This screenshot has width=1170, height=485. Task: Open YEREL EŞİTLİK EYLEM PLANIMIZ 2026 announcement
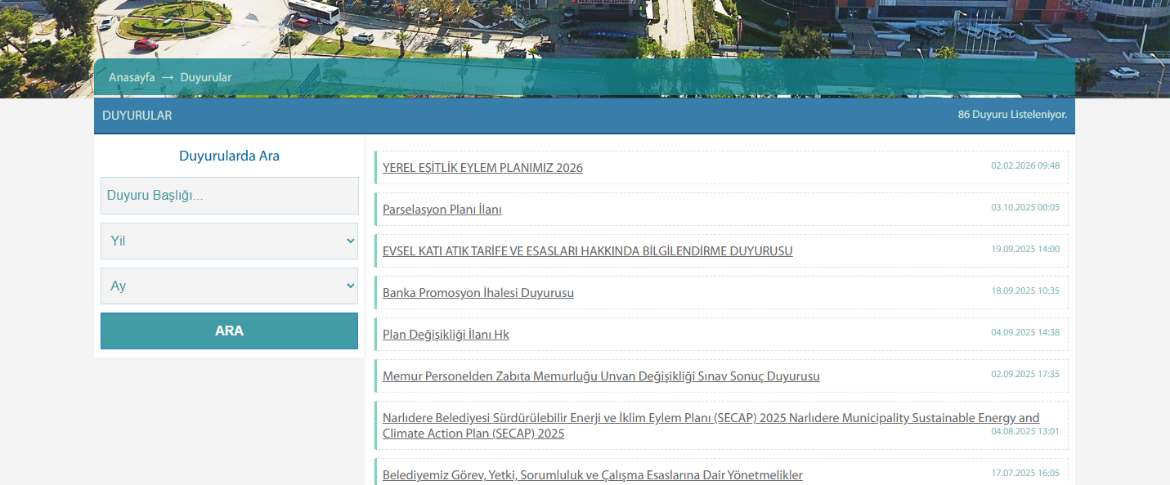point(482,168)
